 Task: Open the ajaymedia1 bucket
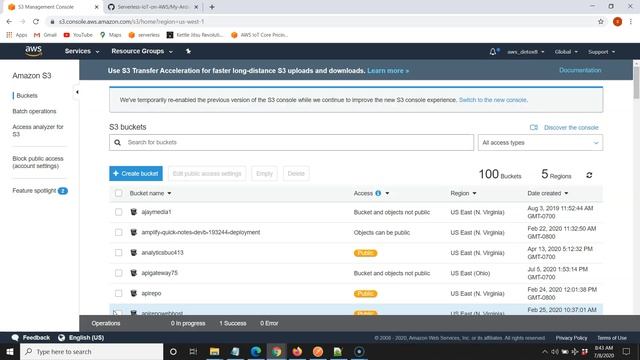pos(156,212)
